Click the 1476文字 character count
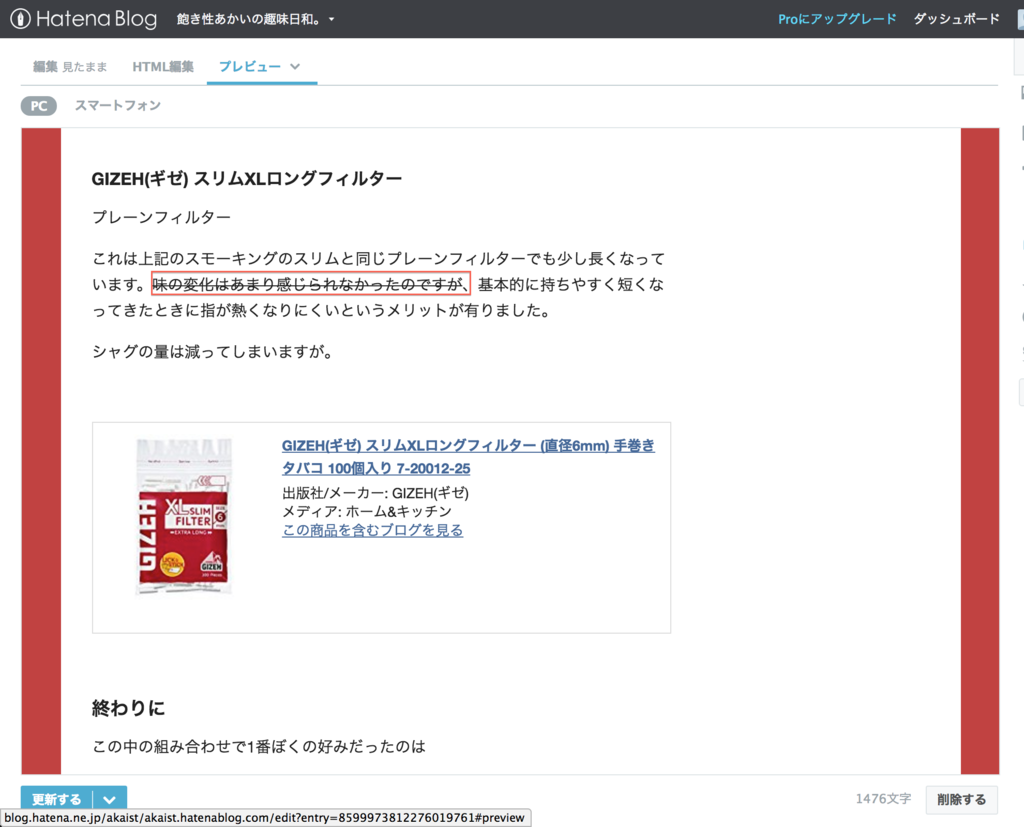The width and height of the screenshot is (1024, 827). 883,799
